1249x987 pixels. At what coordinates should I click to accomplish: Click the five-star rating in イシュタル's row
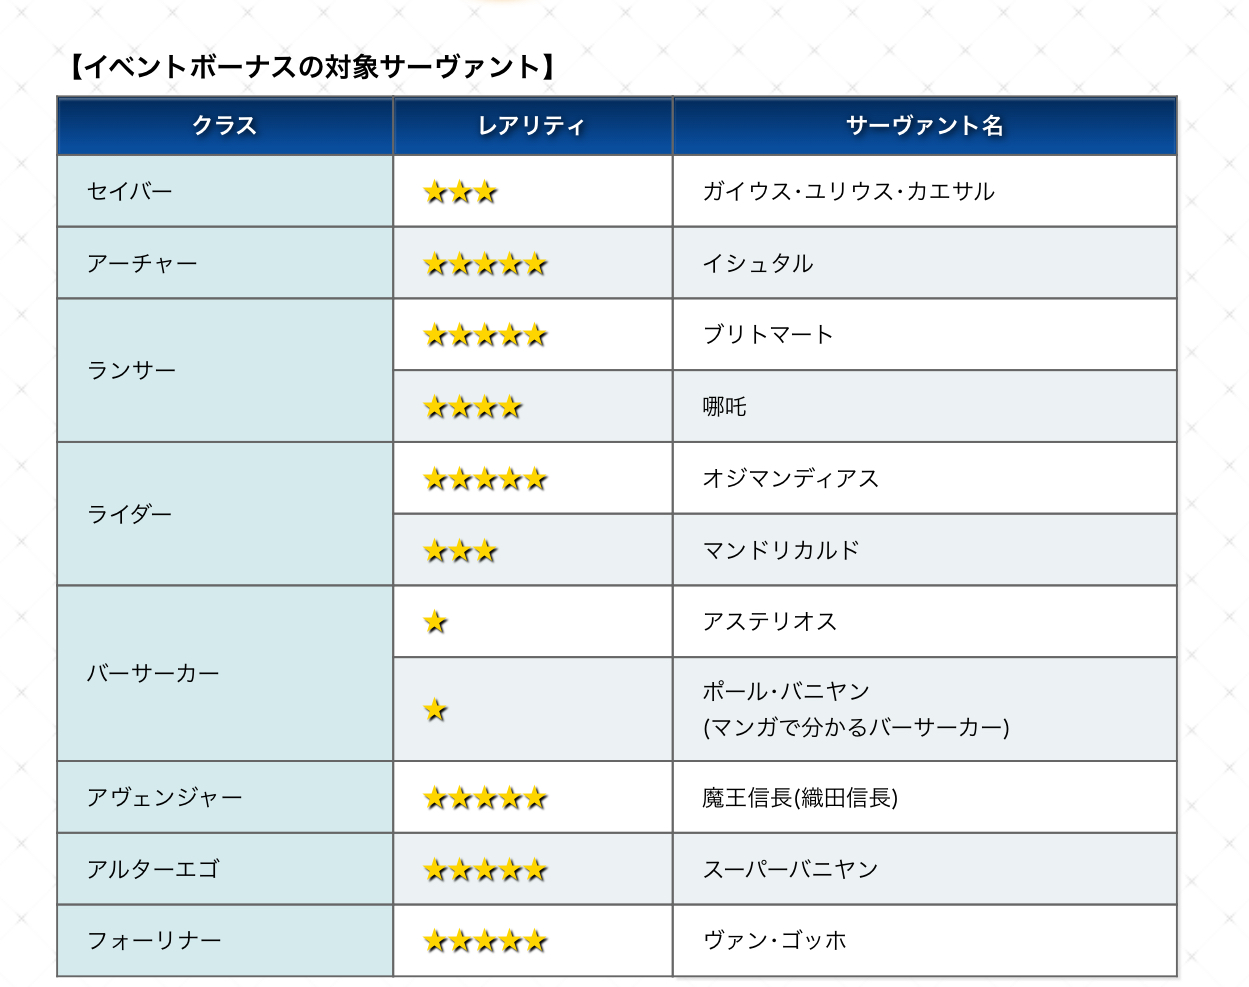(485, 264)
